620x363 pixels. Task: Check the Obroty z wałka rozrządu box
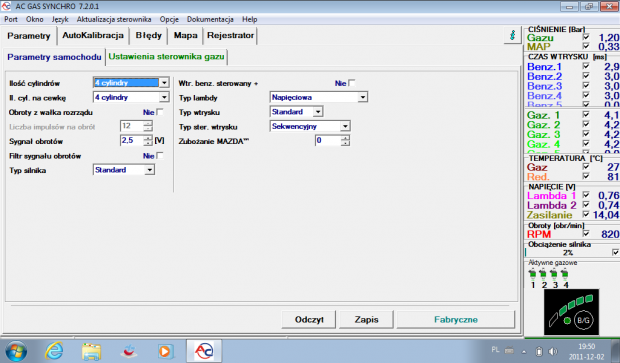(160, 112)
